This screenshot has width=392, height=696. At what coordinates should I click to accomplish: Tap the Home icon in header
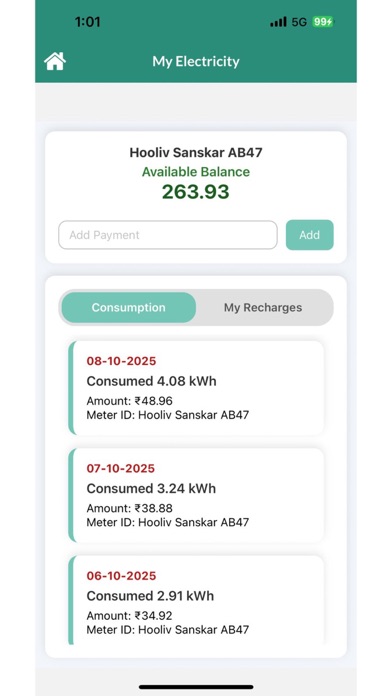(55, 61)
